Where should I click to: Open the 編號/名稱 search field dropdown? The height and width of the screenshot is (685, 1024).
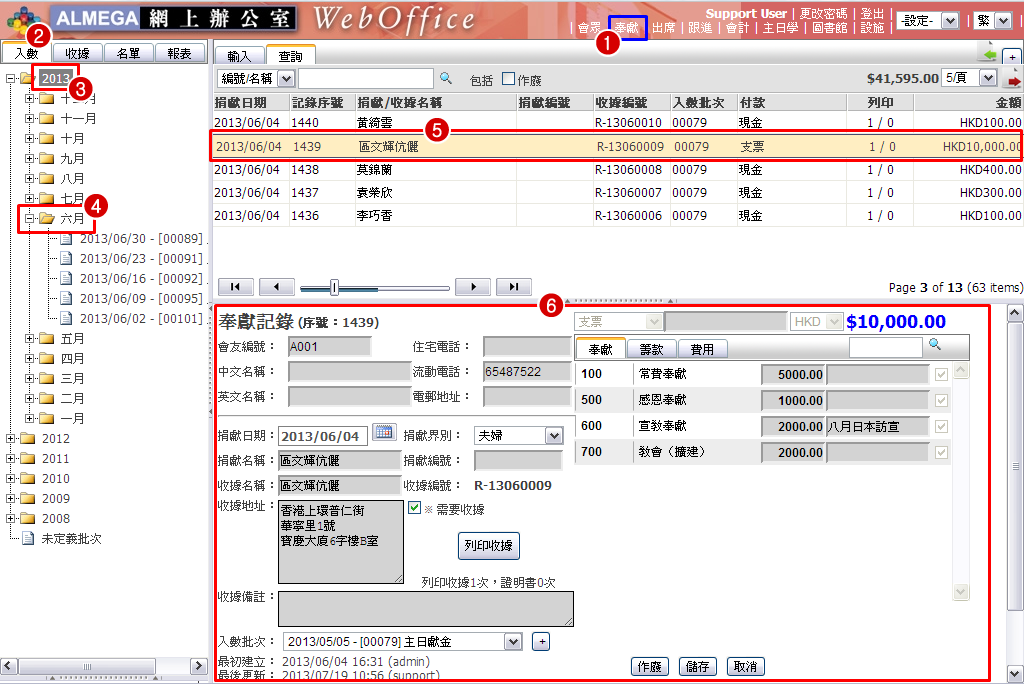286,78
